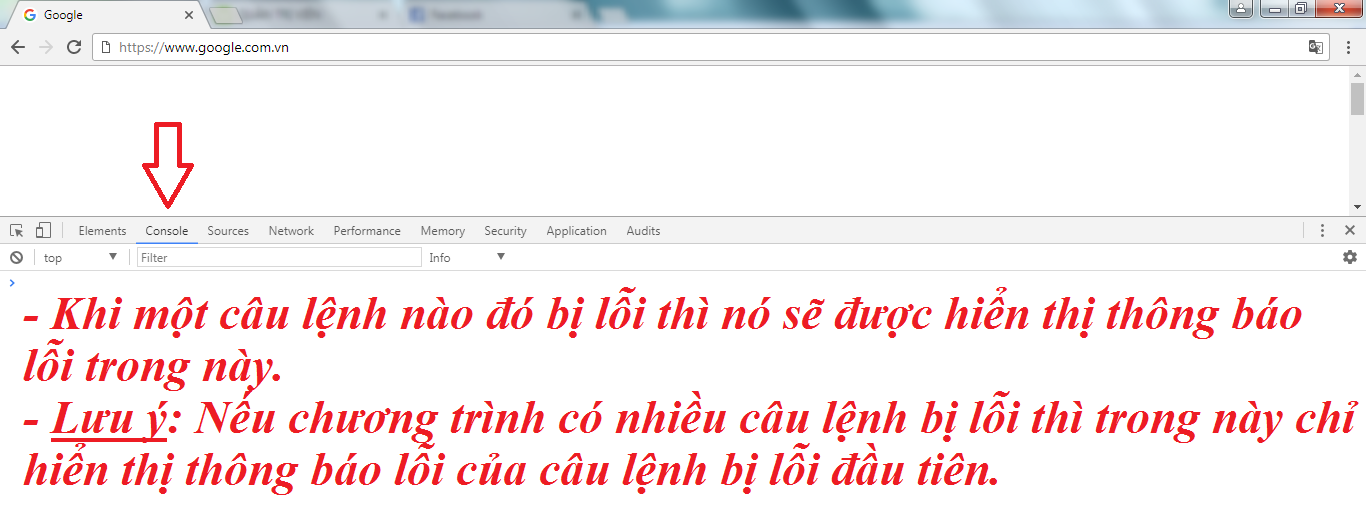This screenshot has width=1366, height=522.
Task: Open the Network tab
Action: click(x=291, y=231)
